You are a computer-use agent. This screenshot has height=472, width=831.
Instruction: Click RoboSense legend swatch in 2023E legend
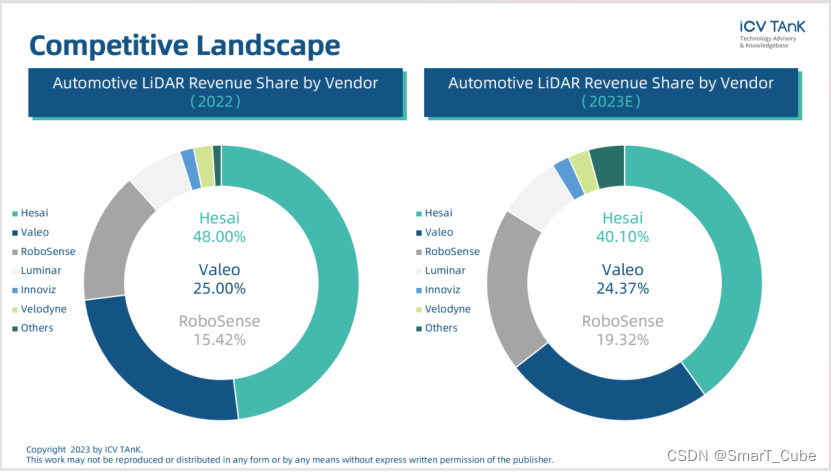coord(419,252)
